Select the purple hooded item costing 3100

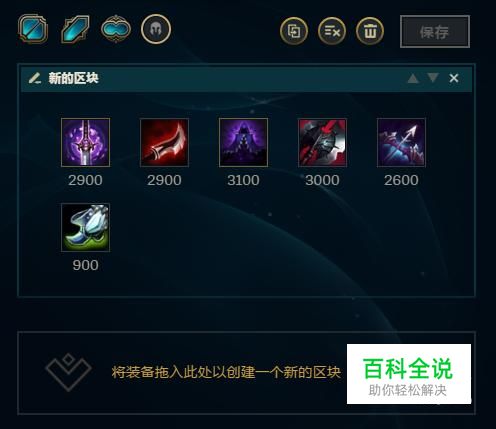pos(243,142)
